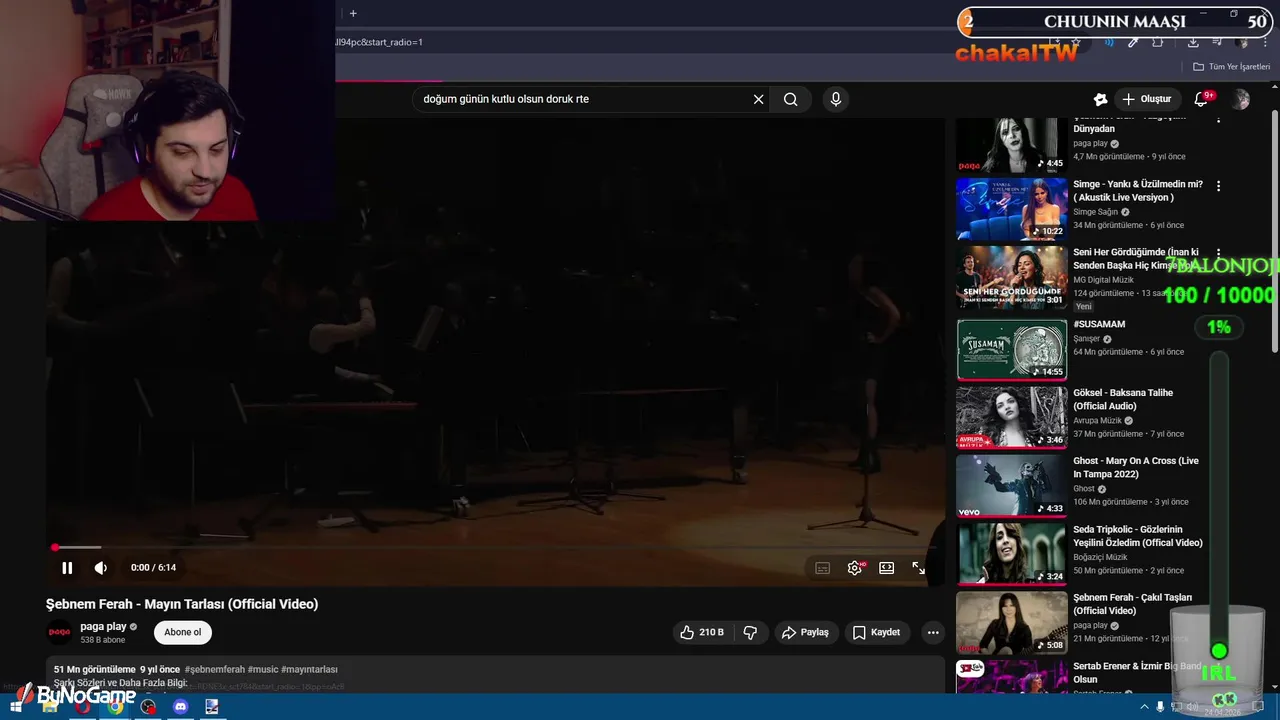
Task: Open the Şanışer channel name
Action: [x=1086, y=339]
